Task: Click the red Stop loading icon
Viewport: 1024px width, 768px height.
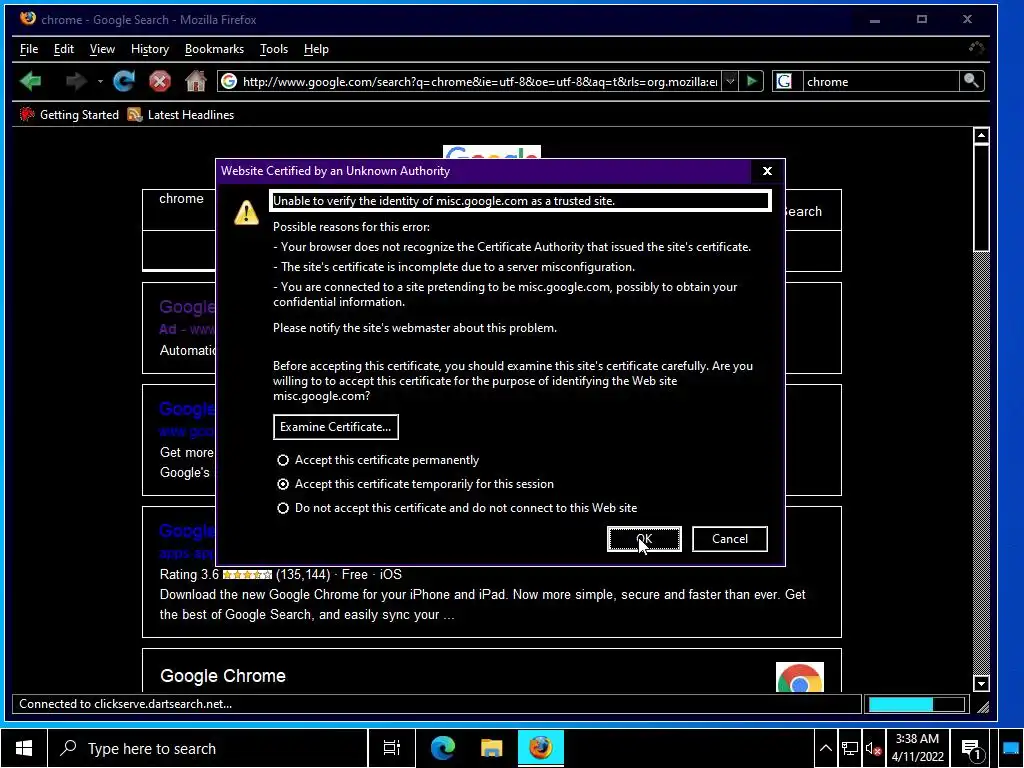Action: pyautogui.click(x=159, y=81)
